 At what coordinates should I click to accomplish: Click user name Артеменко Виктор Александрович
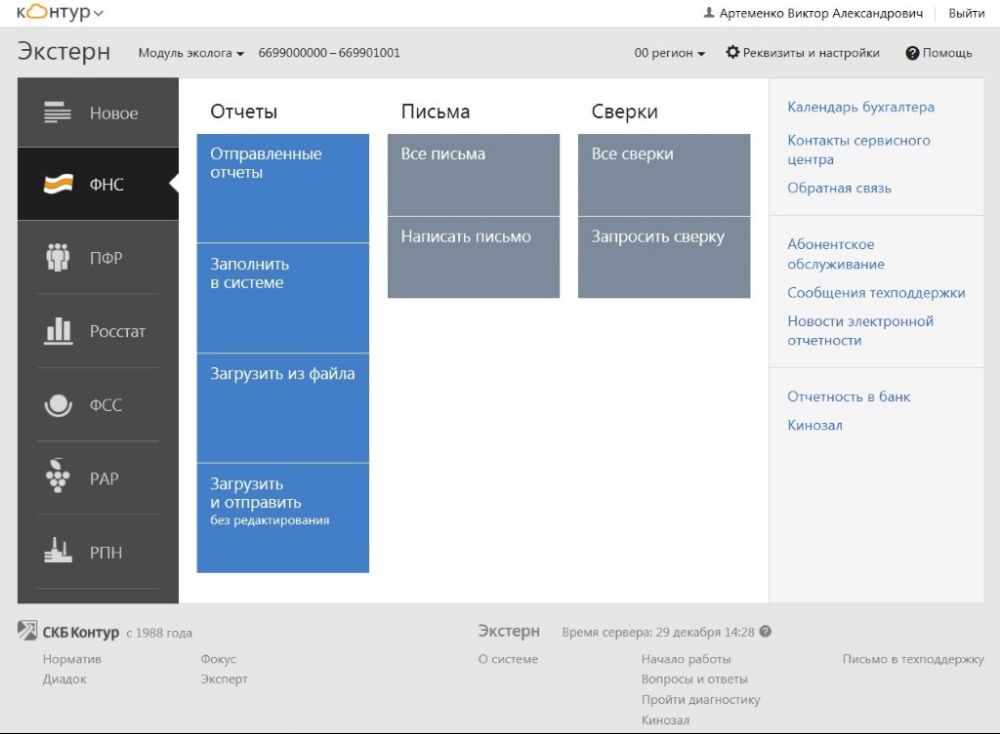[821, 13]
